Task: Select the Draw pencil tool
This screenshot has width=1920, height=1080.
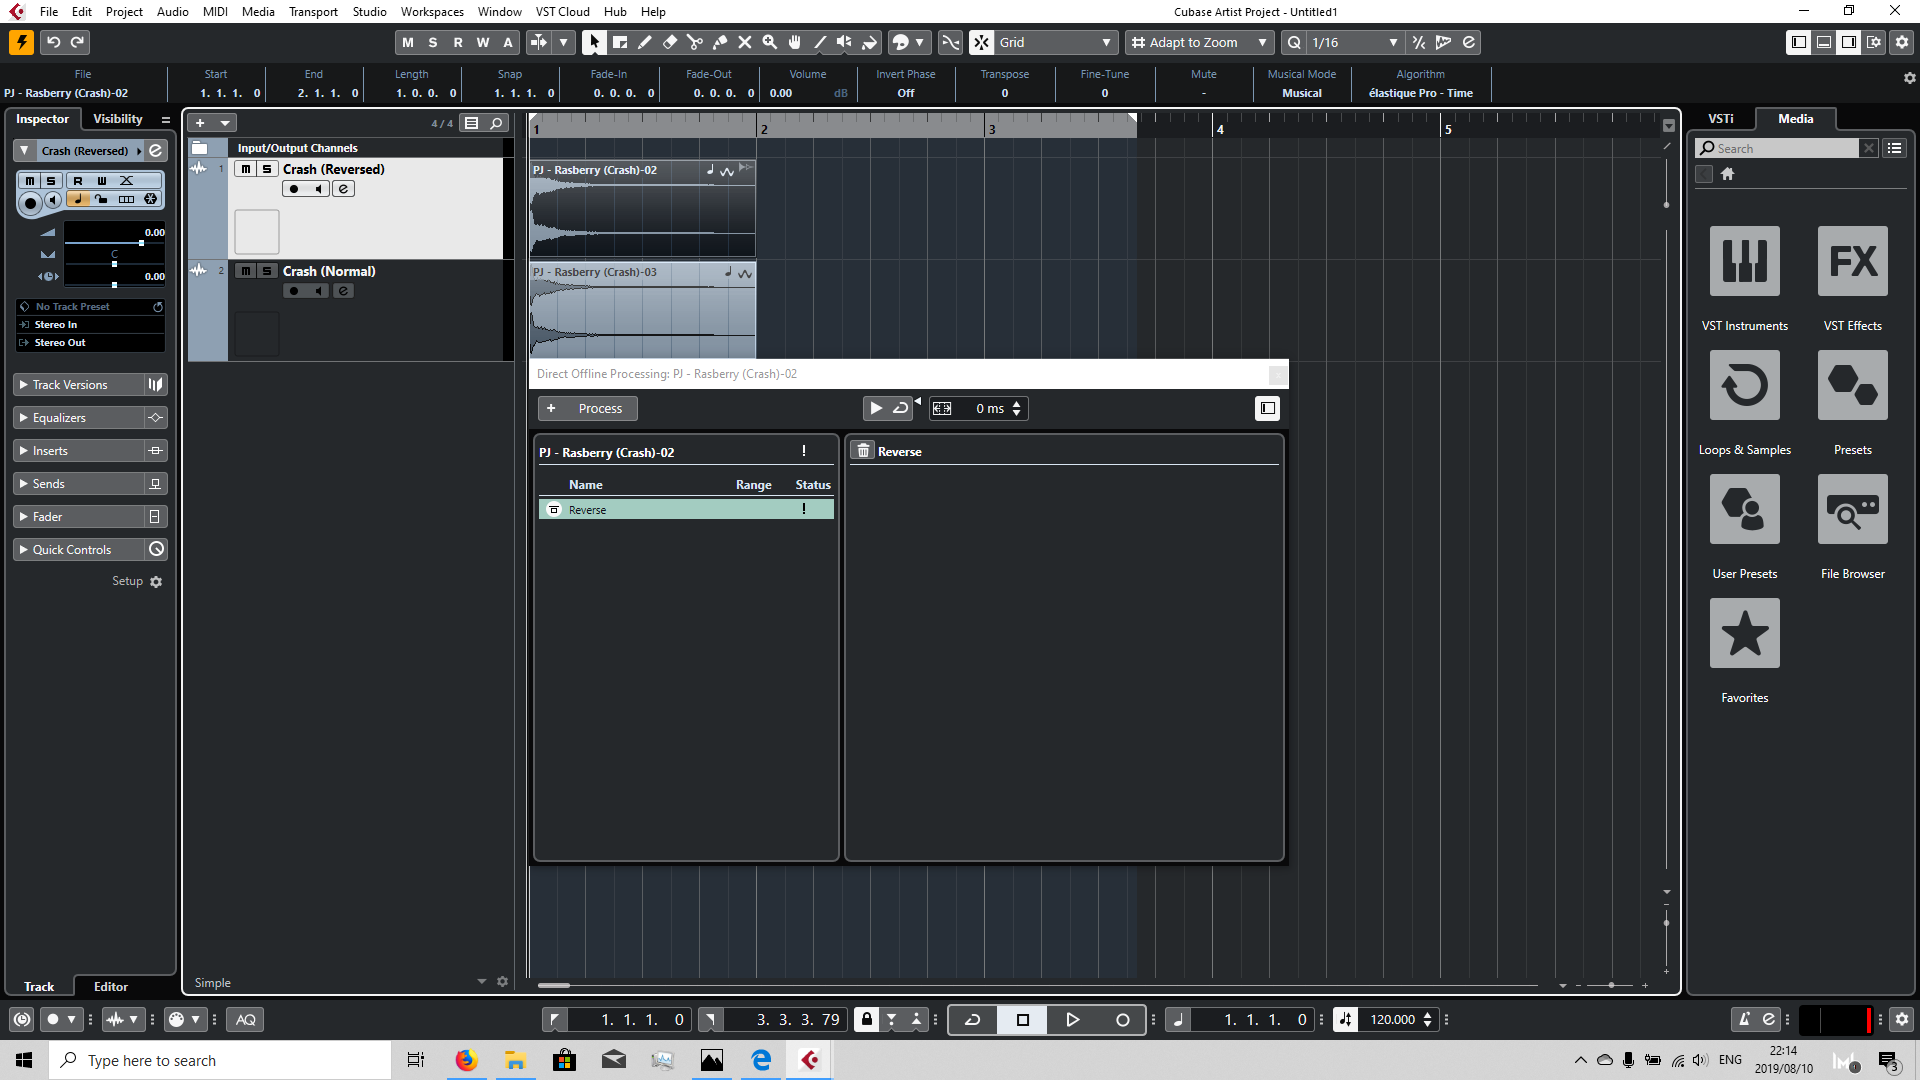Action: [645, 42]
